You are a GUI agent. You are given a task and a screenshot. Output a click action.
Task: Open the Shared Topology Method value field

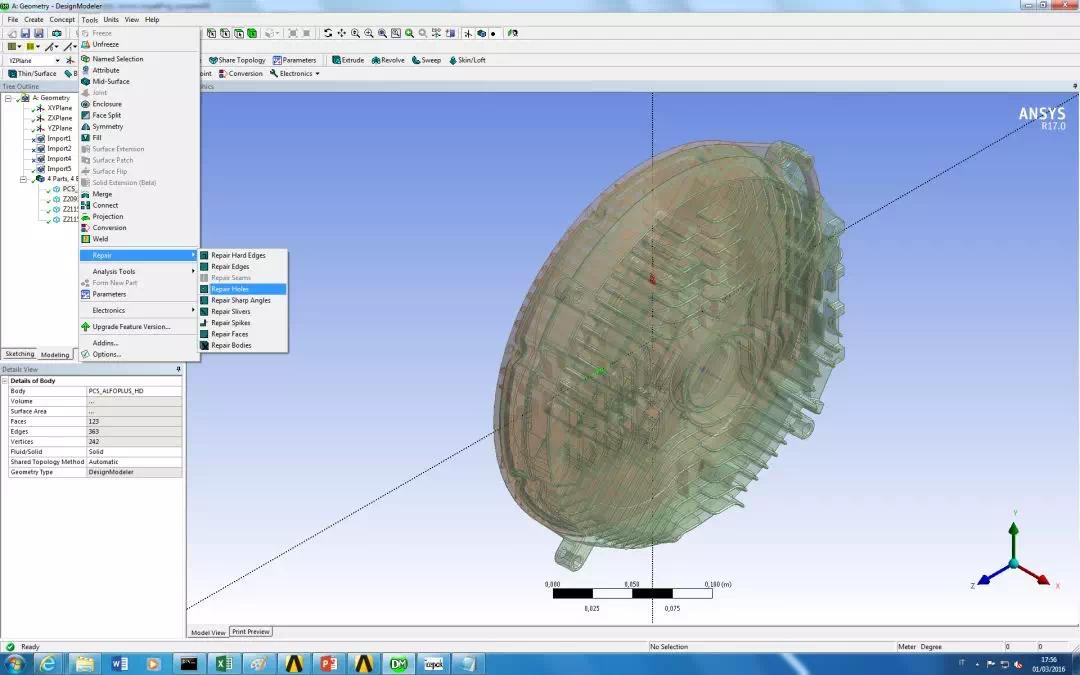coord(134,462)
